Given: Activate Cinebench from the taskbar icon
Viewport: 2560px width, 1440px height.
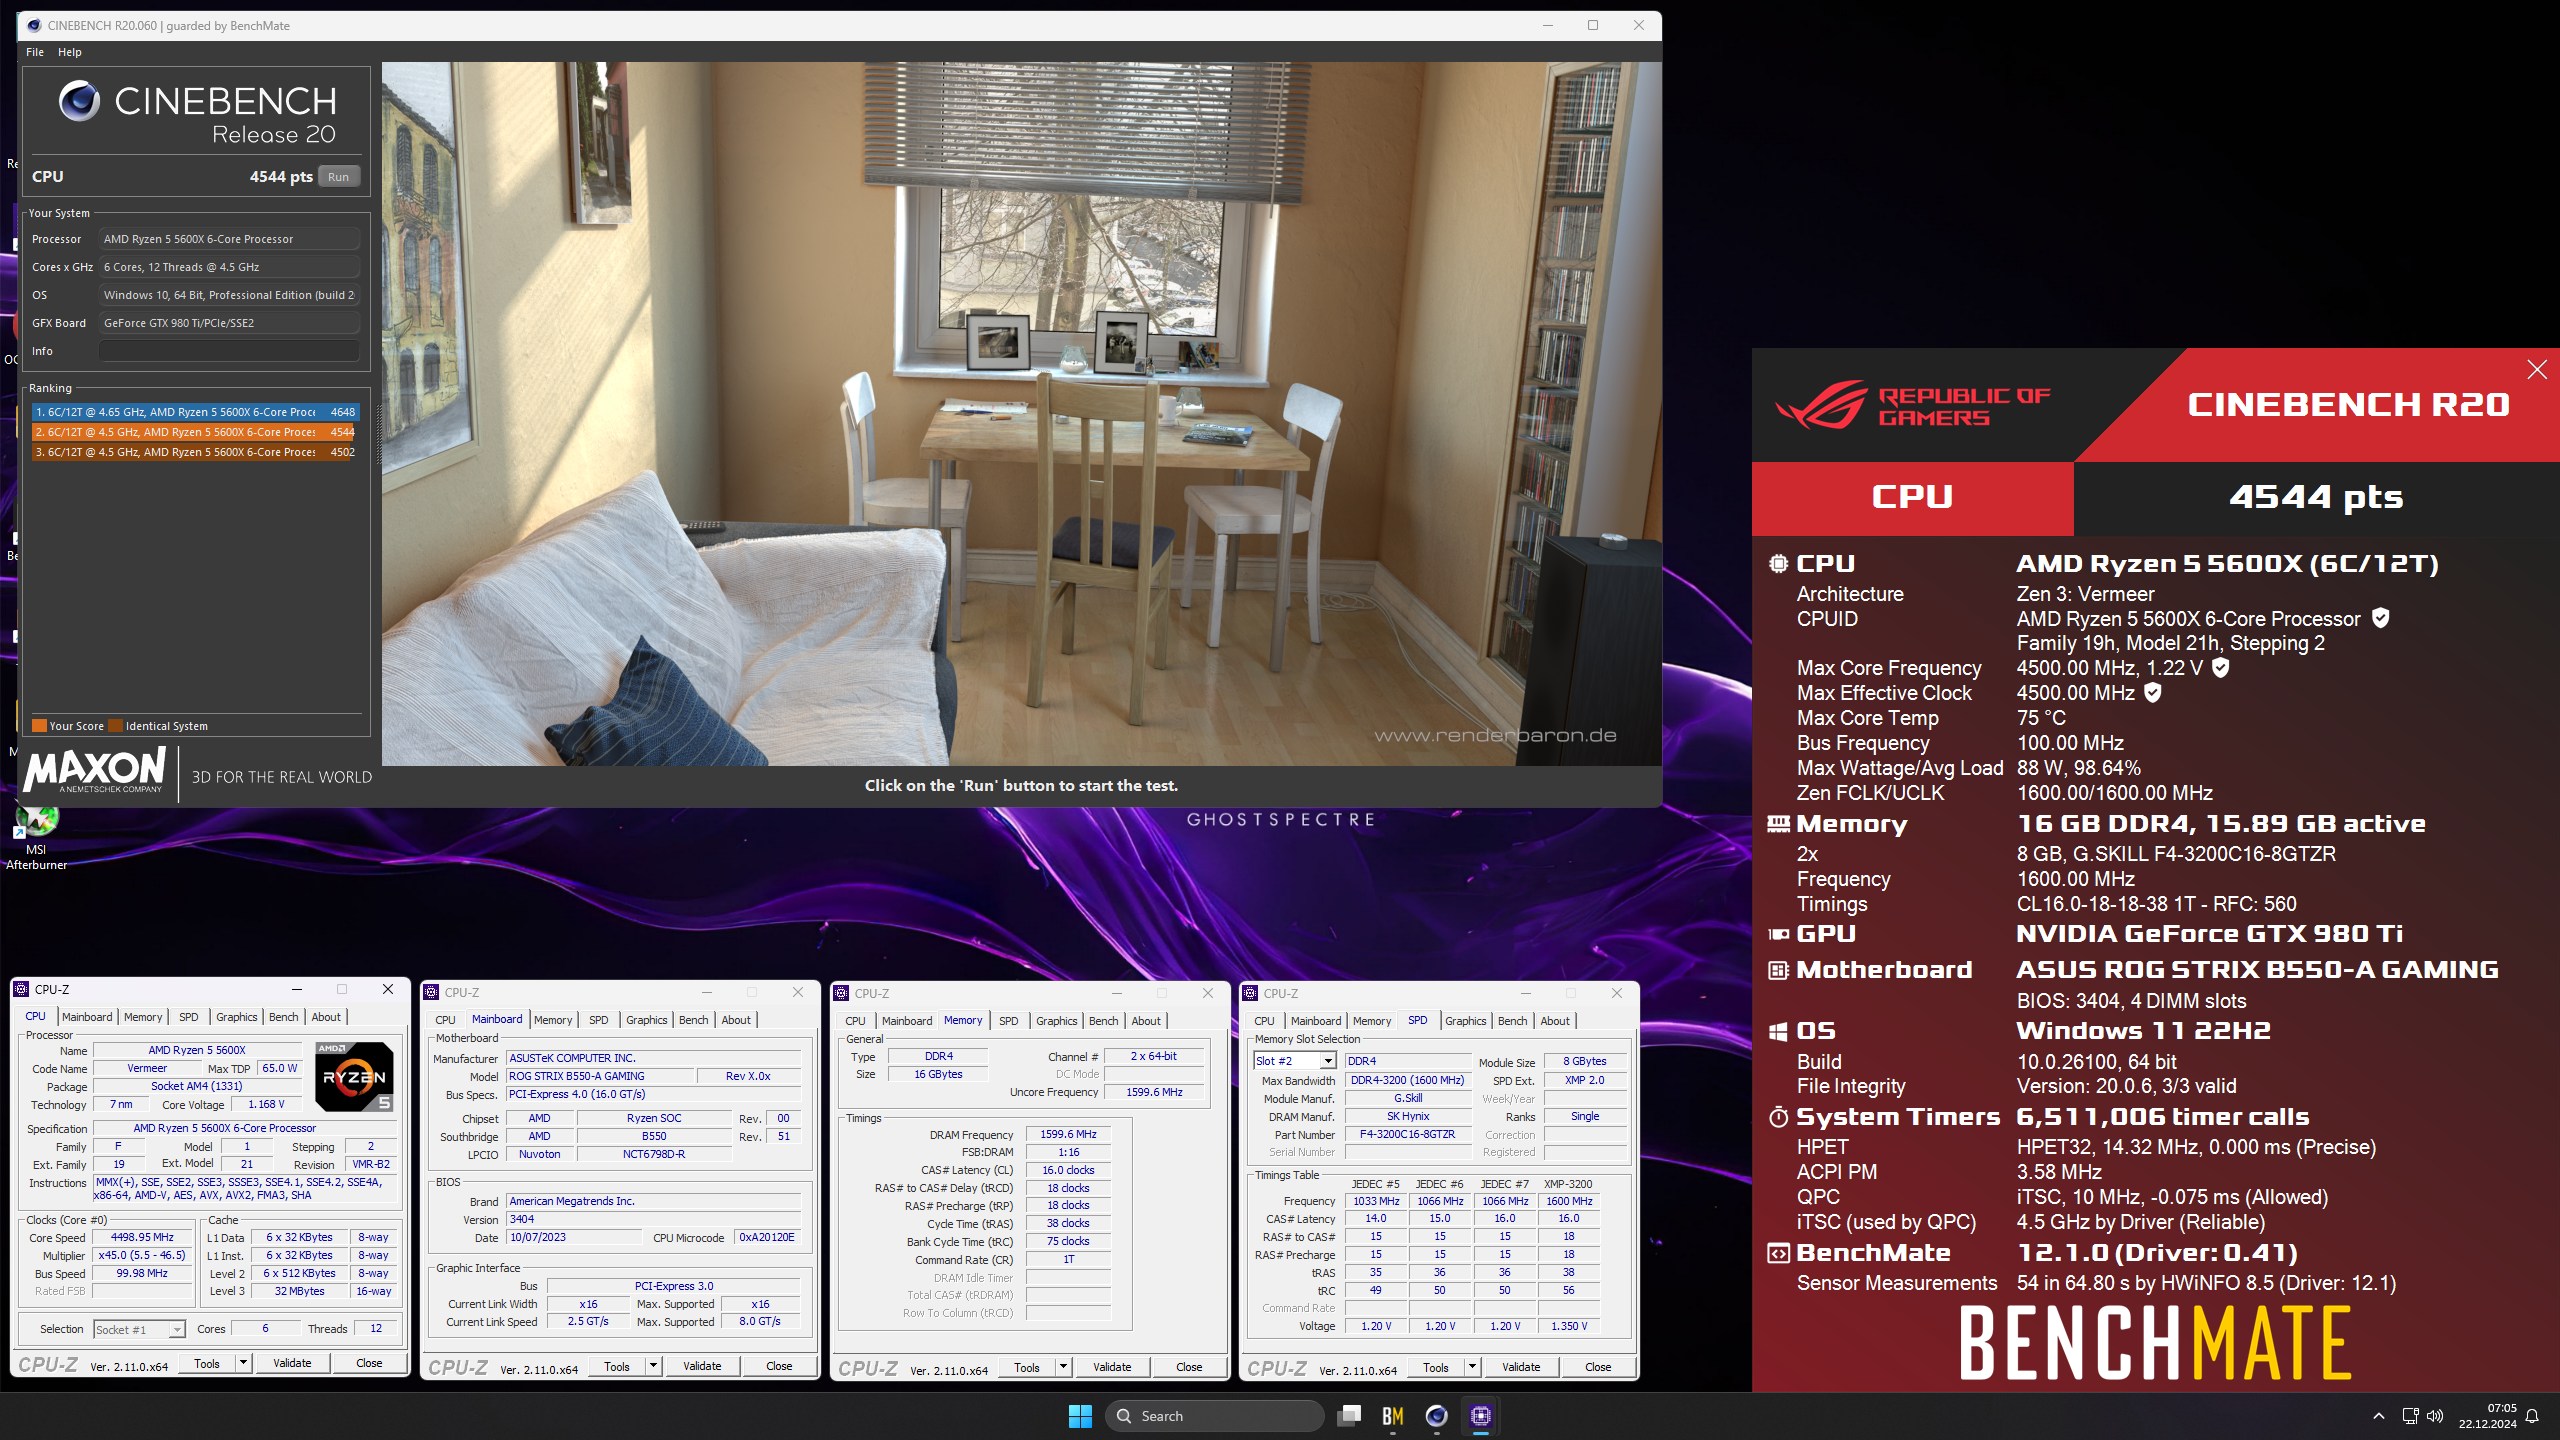Looking at the screenshot, I should point(1437,1416).
